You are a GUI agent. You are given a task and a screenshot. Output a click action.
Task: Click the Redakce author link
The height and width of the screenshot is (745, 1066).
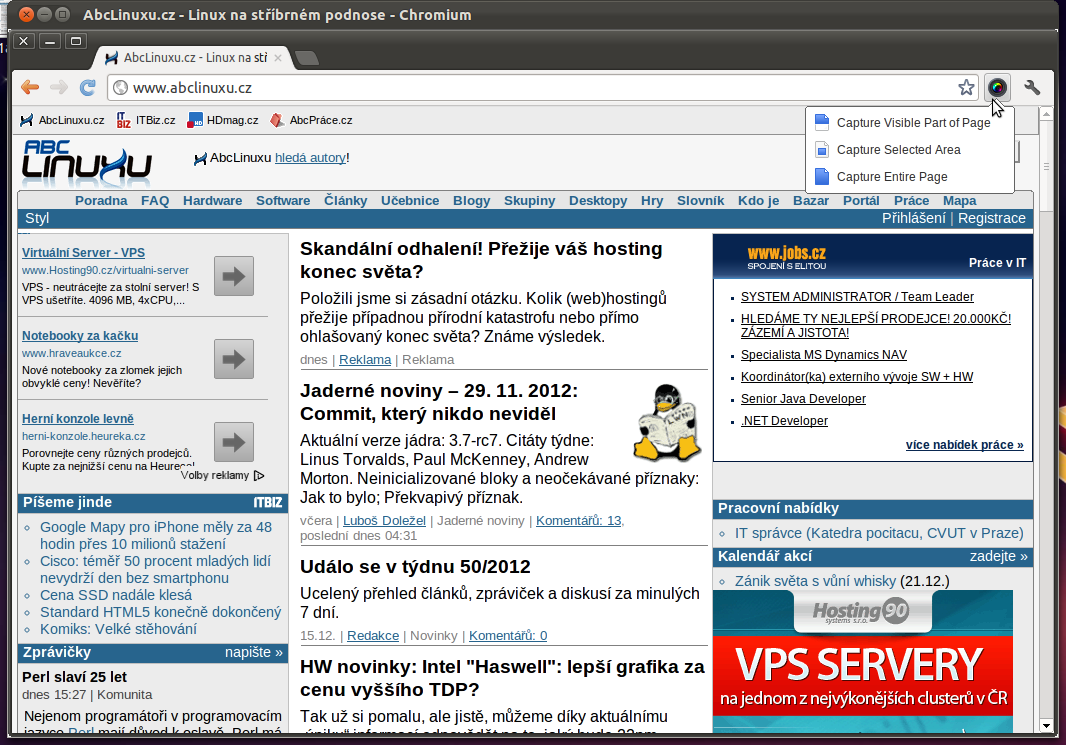coord(373,636)
